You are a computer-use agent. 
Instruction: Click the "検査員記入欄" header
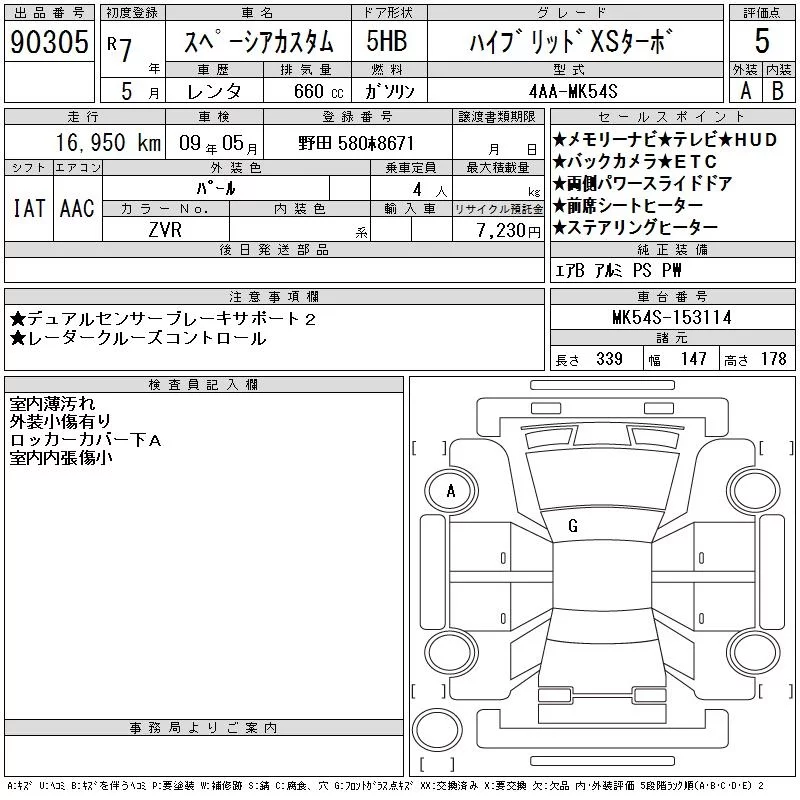pos(204,385)
